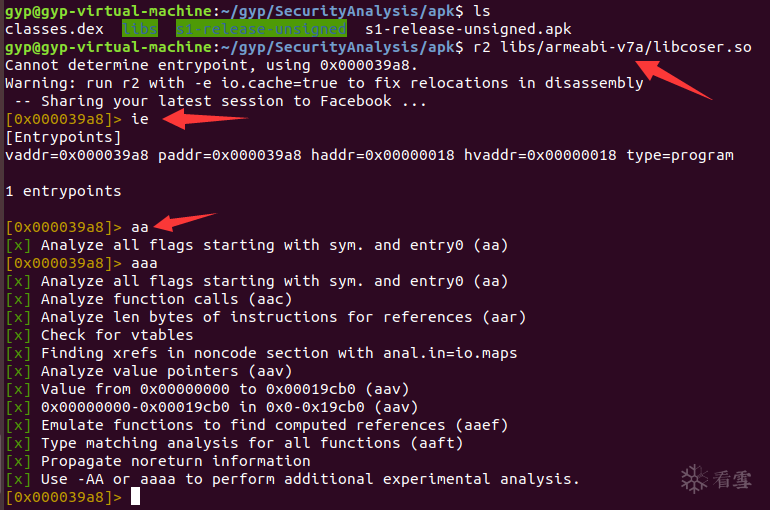Click the "Sharing your latest session to Facebook" message
Screen dimensions: 770x510
[x=221, y=101]
